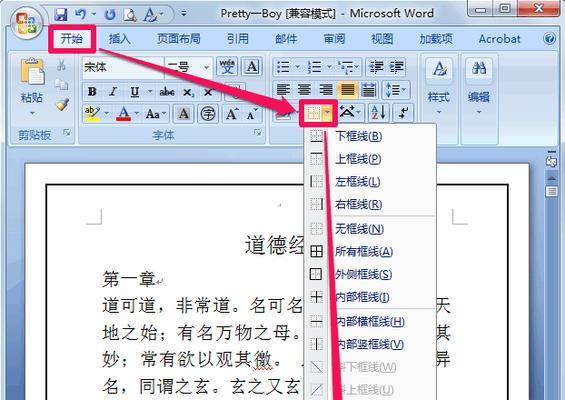Sort text A to Z
The width and height of the screenshot is (565, 400).
click(379, 113)
